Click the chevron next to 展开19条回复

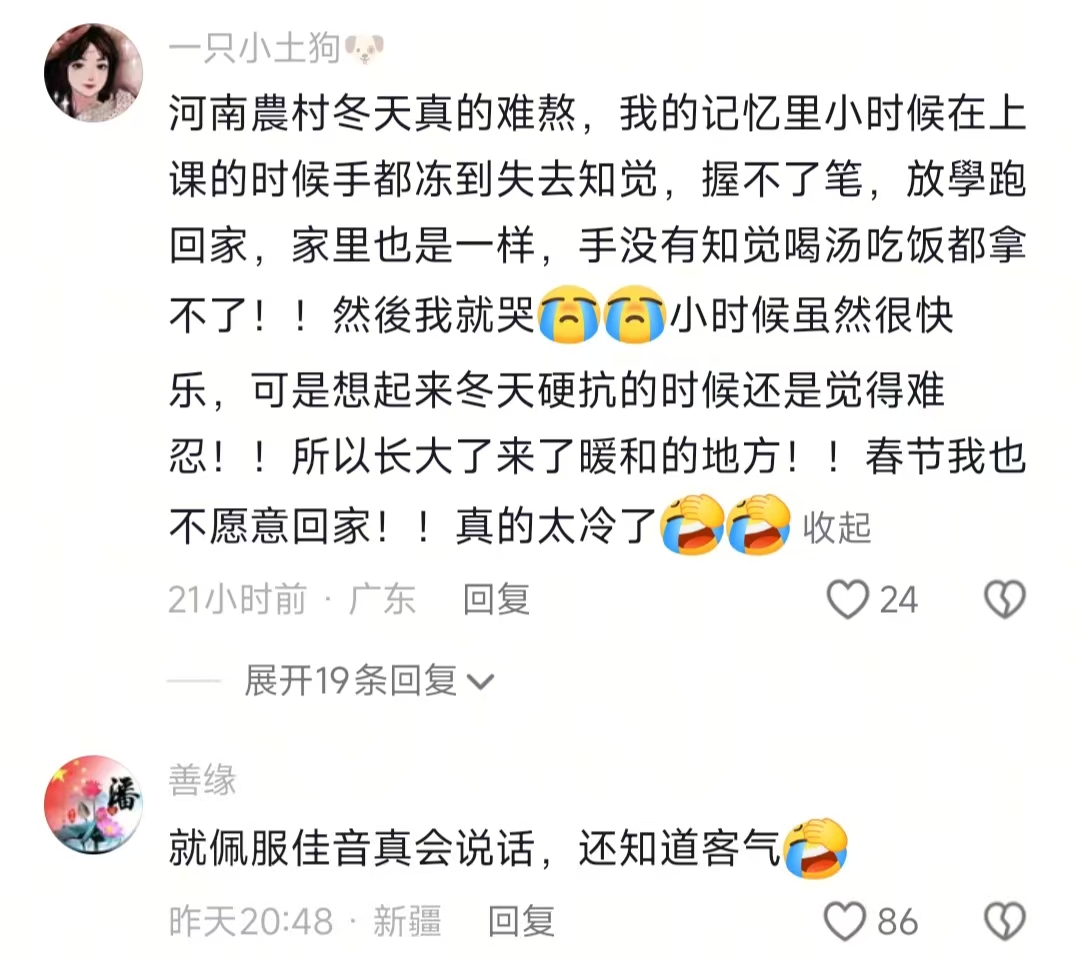480,682
